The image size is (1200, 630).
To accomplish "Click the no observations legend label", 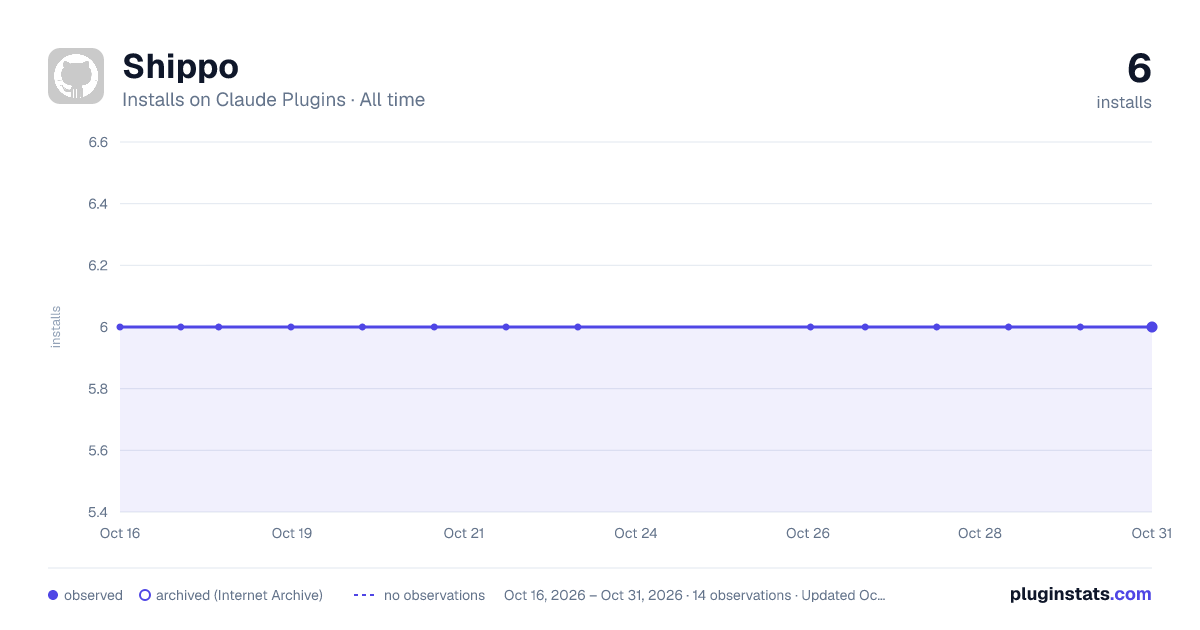I will pyautogui.click(x=434, y=595).
